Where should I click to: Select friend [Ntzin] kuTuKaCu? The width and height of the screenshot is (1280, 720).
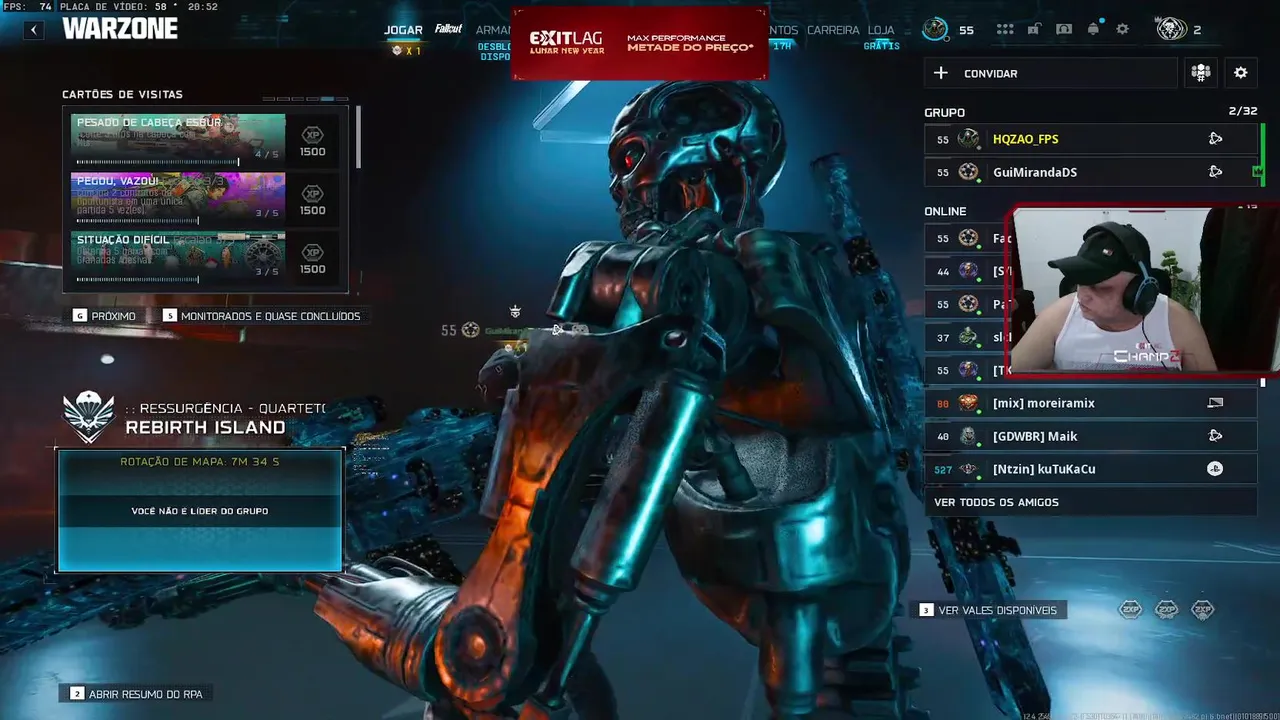[x=1090, y=469]
